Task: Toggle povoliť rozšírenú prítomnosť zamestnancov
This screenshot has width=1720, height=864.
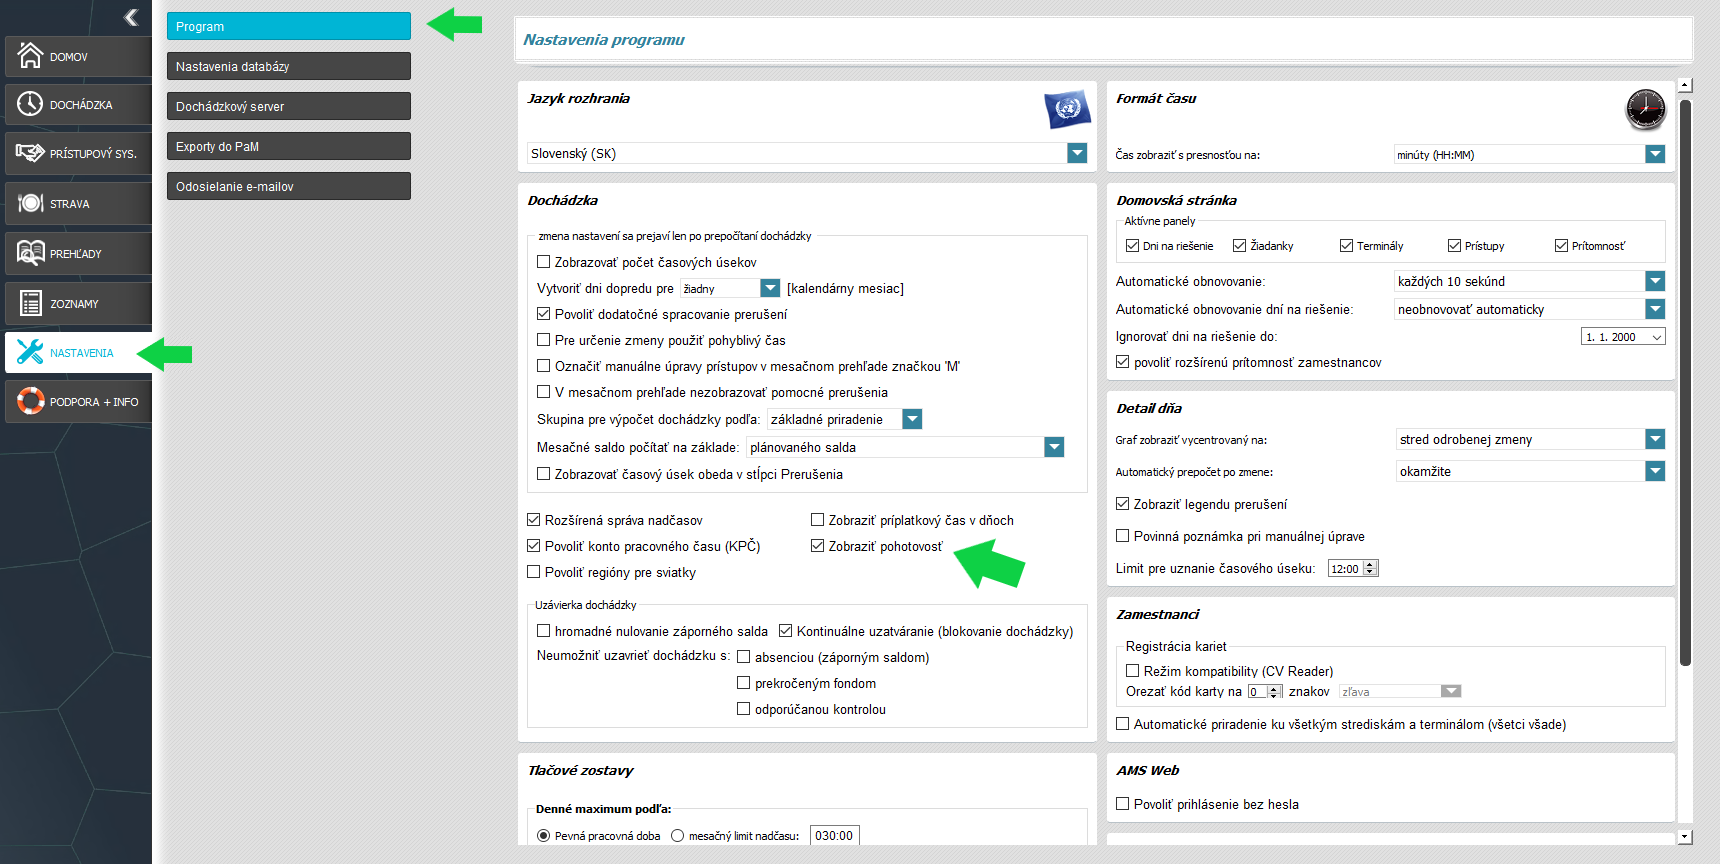Action: click(1123, 362)
